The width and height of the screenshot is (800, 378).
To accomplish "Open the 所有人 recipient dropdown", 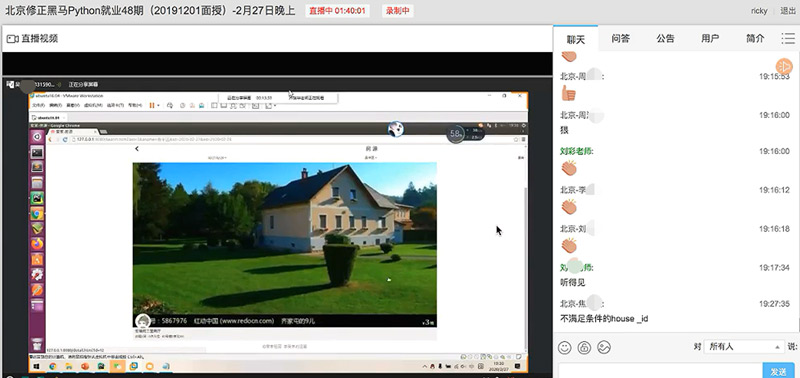I will 744,346.
